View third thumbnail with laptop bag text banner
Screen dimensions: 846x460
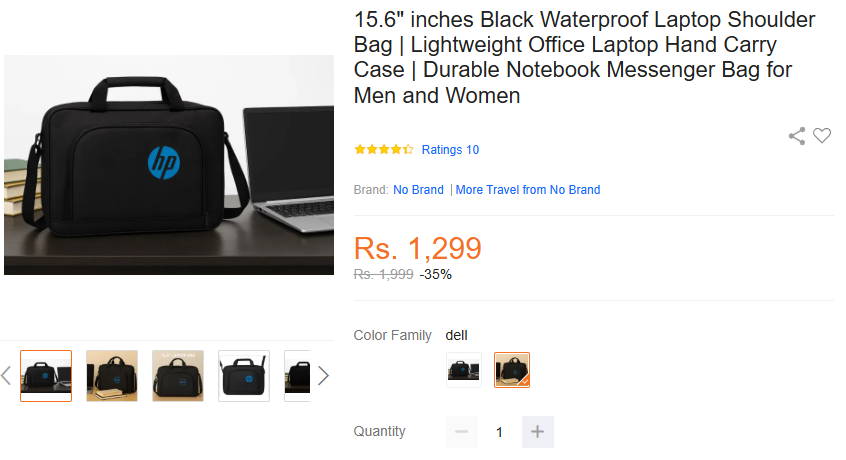point(178,376)
